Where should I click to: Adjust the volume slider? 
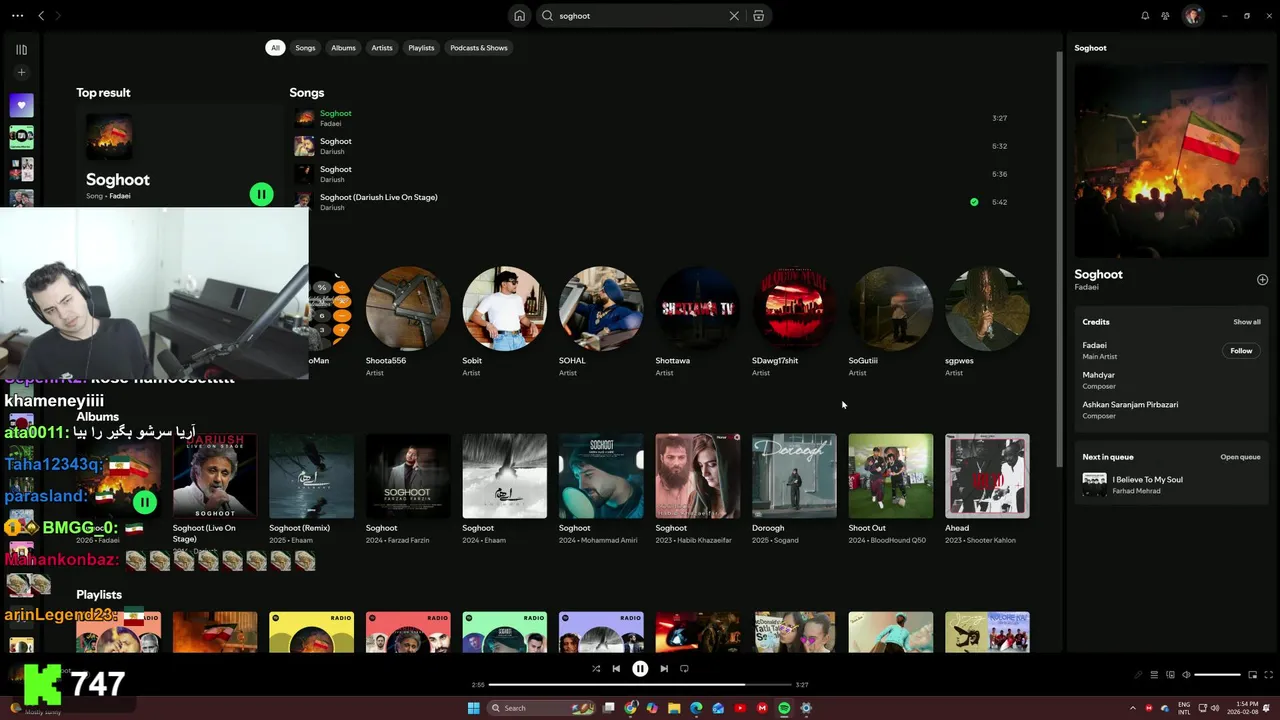coord(1217,675)
